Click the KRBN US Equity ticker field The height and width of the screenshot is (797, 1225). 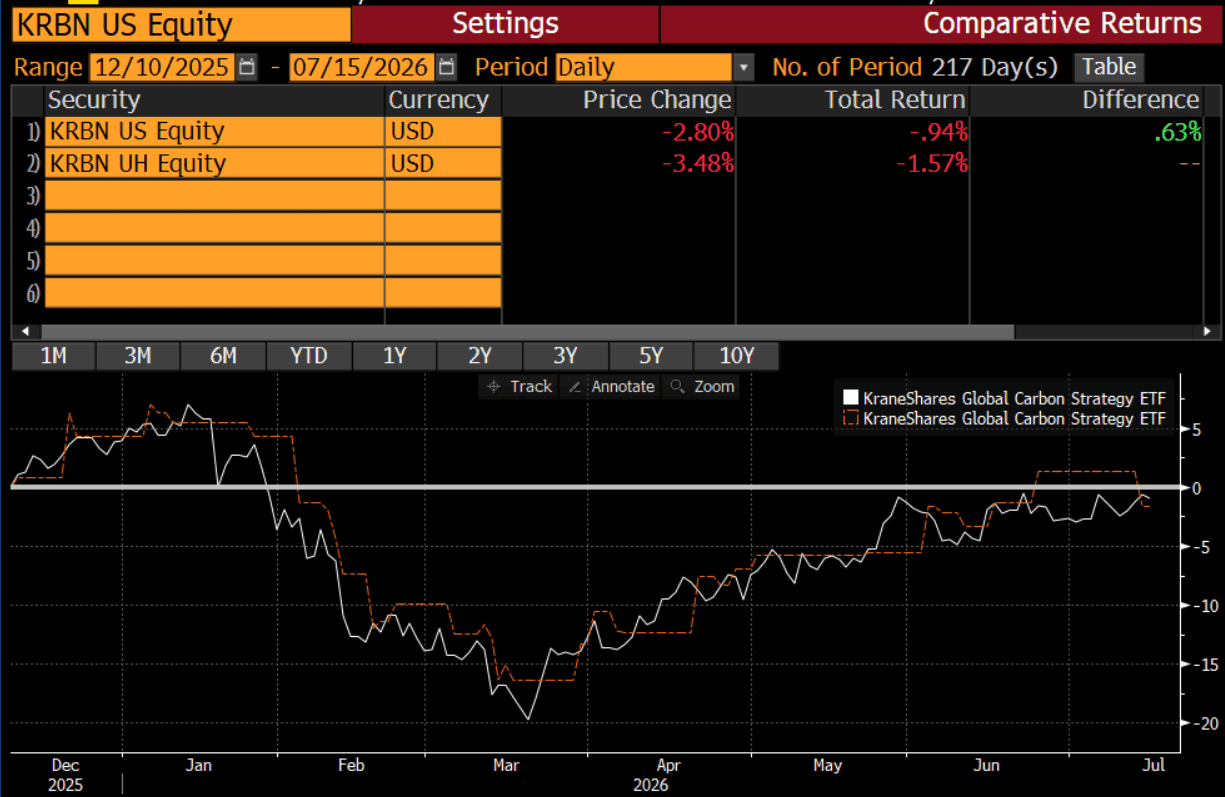coord(181,24)
